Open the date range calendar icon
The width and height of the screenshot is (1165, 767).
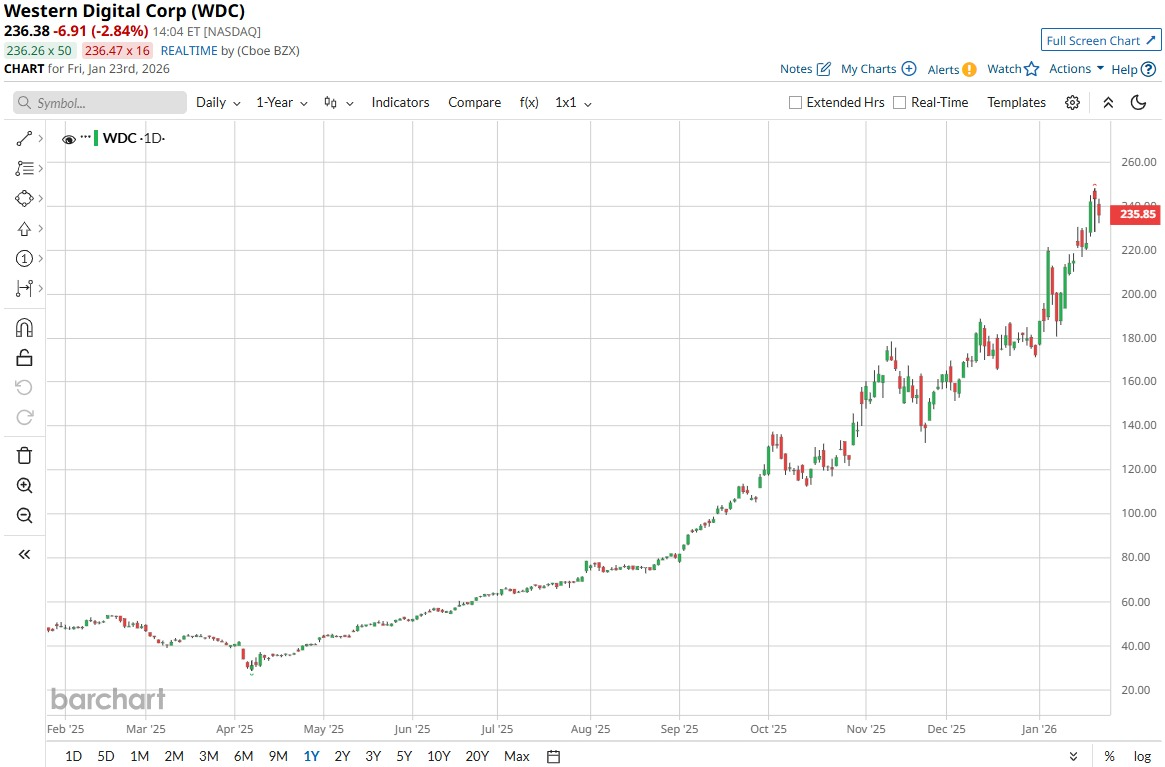tap(554, 757)
